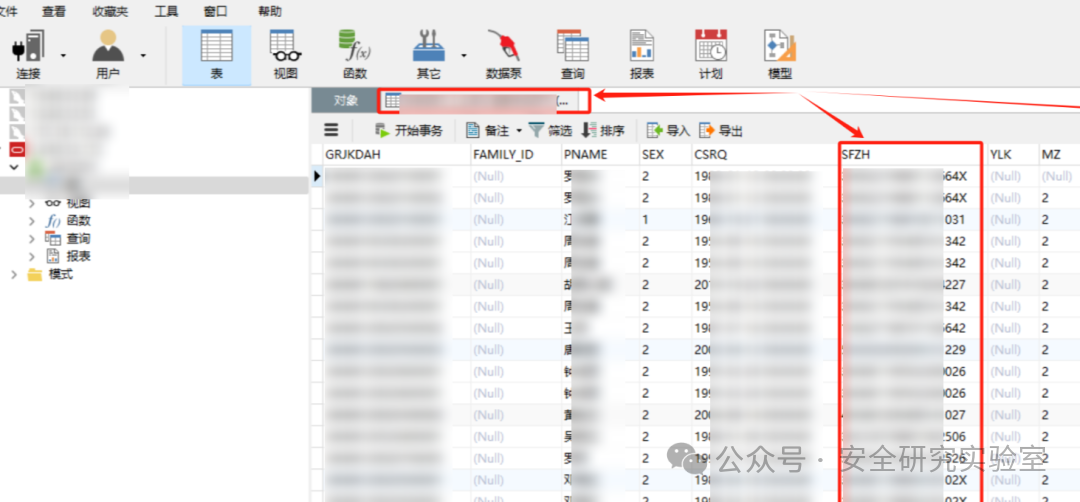Click the 导出 (Export) button
The width and height of the screenshot is (1080, 502).
tap(721, 130)
